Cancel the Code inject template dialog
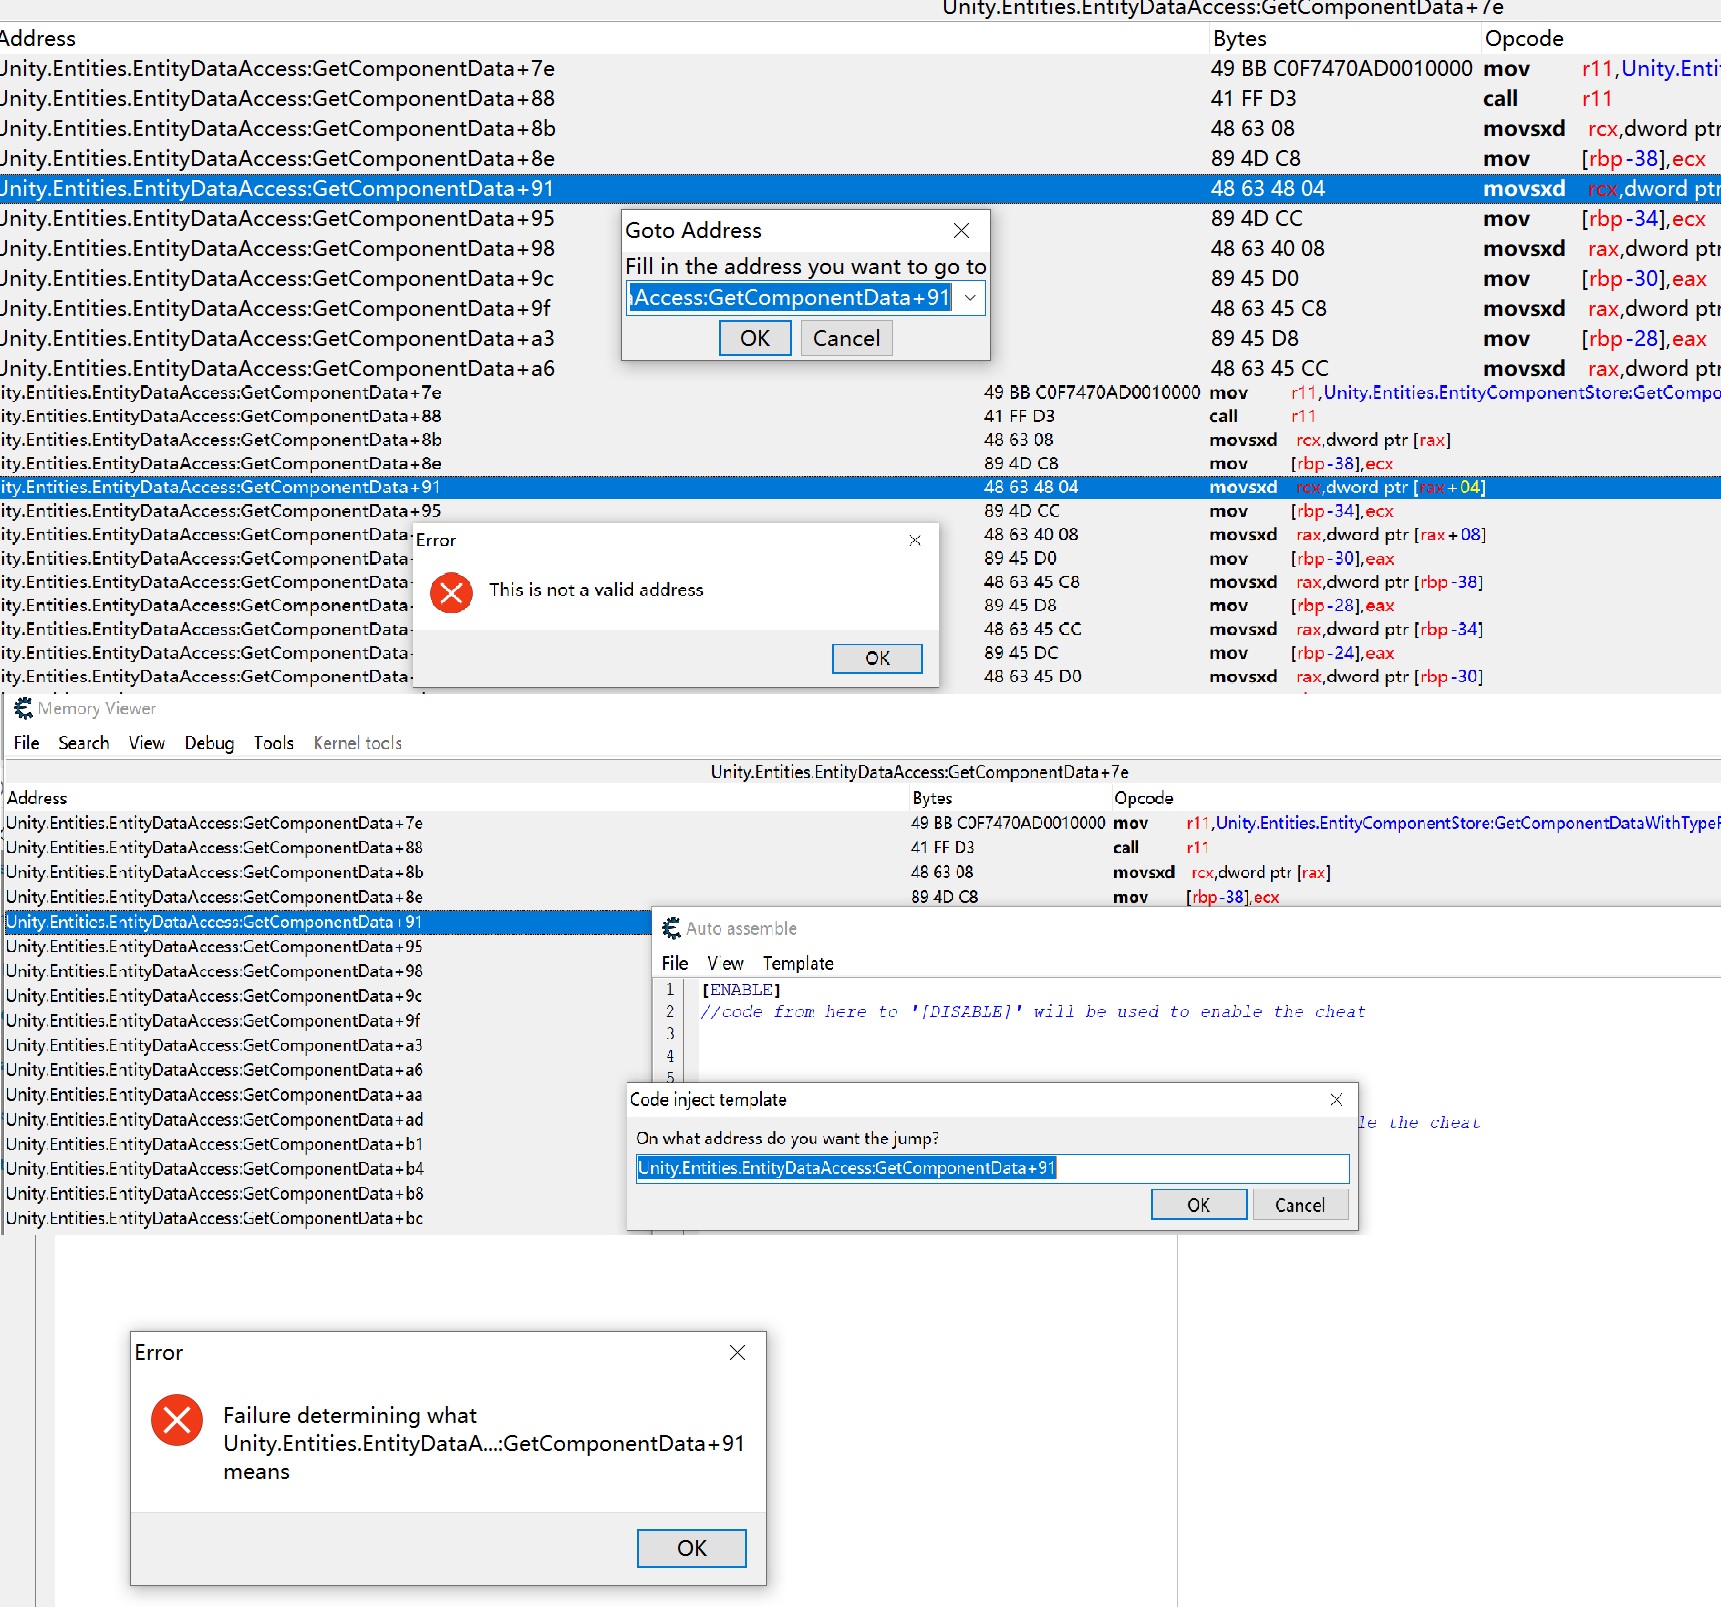This screenshot has height=1607, width=1721. (x=1299, y=1205)
